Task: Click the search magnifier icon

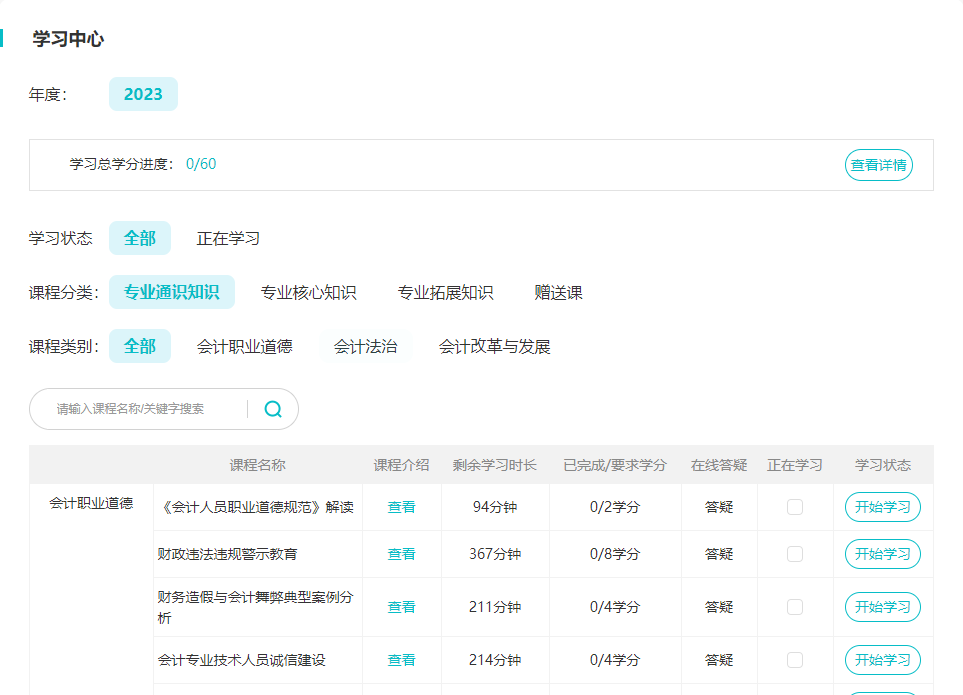Action: pyautogui.click(x=273, y=409)
